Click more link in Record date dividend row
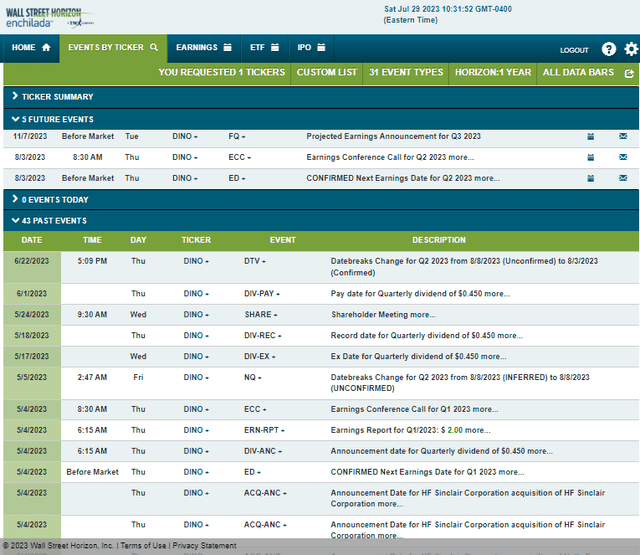The image size is (640, 555). coord(510,335)
